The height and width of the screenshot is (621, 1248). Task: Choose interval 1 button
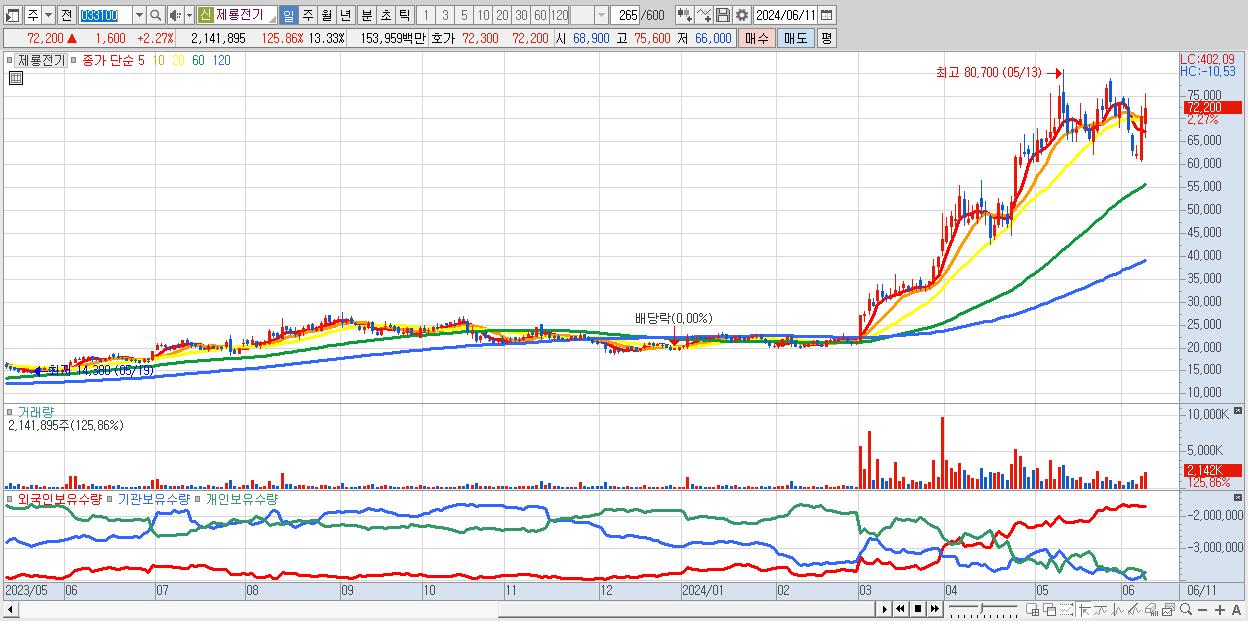click(x=426, y=15)
